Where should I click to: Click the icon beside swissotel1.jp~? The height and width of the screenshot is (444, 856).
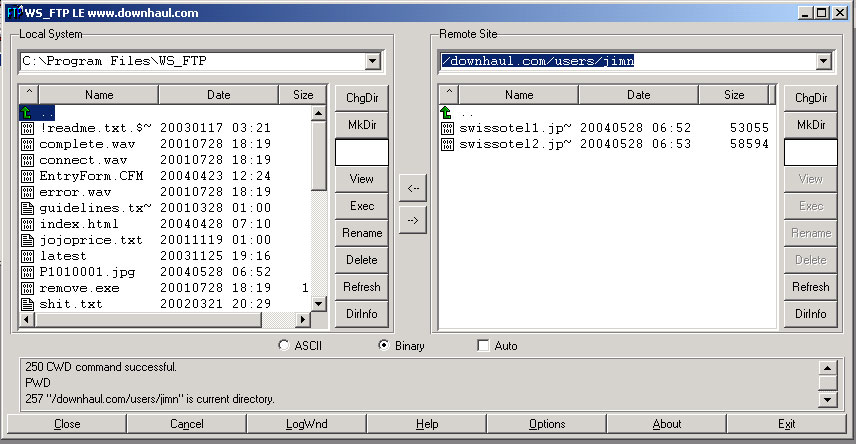447,128
